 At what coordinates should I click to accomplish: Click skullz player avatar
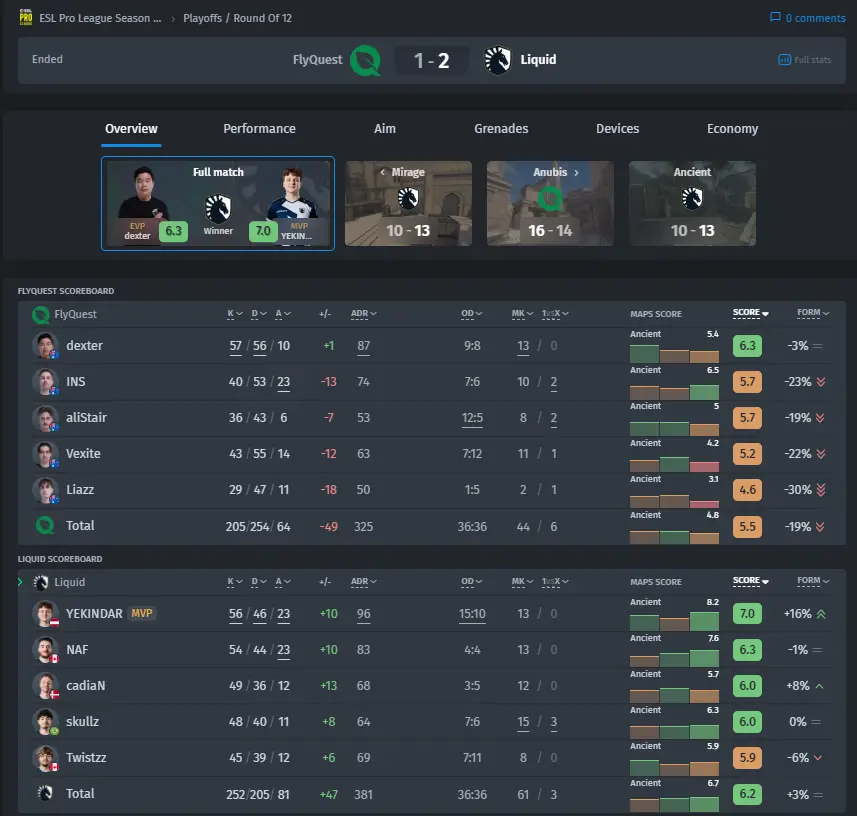(45, 721)
